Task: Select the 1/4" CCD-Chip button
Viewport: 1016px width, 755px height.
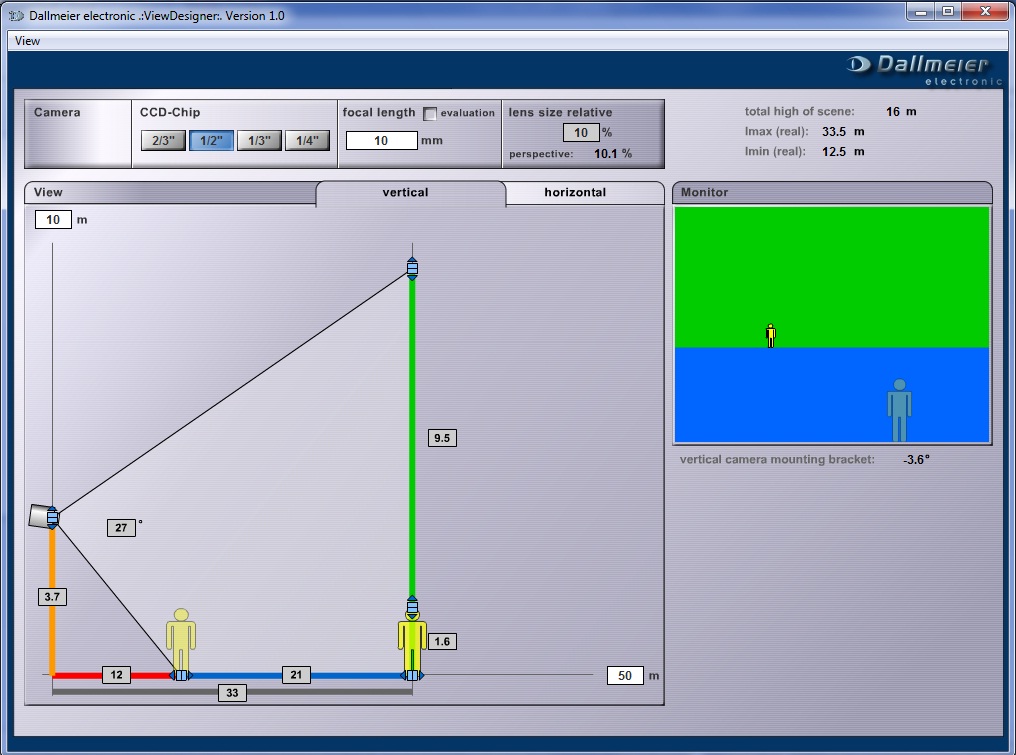Action: [x=307, y=141]
